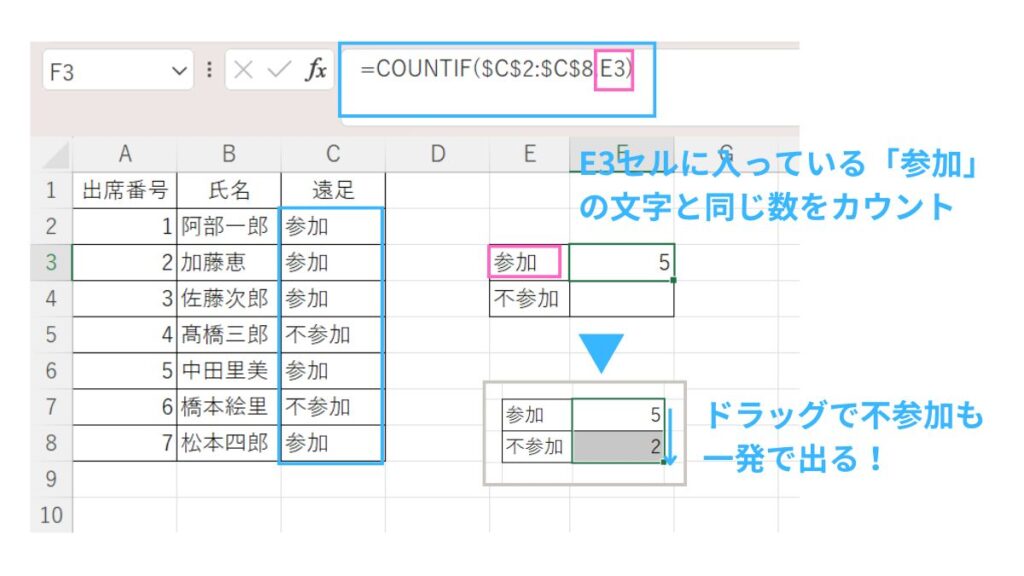Image resolution: width=1024 pixels, height=576 pixels.
Task: Select row 10 header
Action: [x=51, y=515]
